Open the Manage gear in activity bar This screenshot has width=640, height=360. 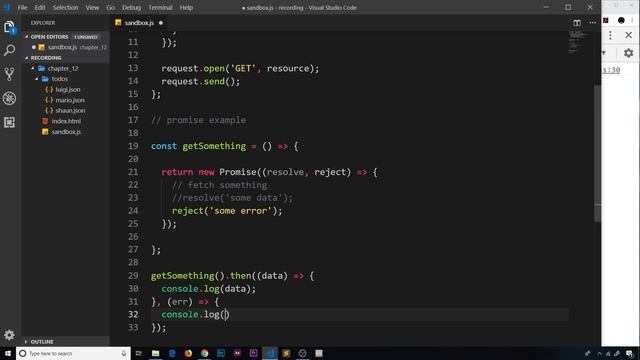[9, 335]
